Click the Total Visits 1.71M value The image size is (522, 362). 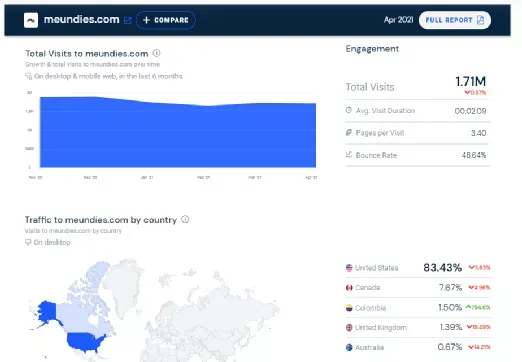[470, 81]
